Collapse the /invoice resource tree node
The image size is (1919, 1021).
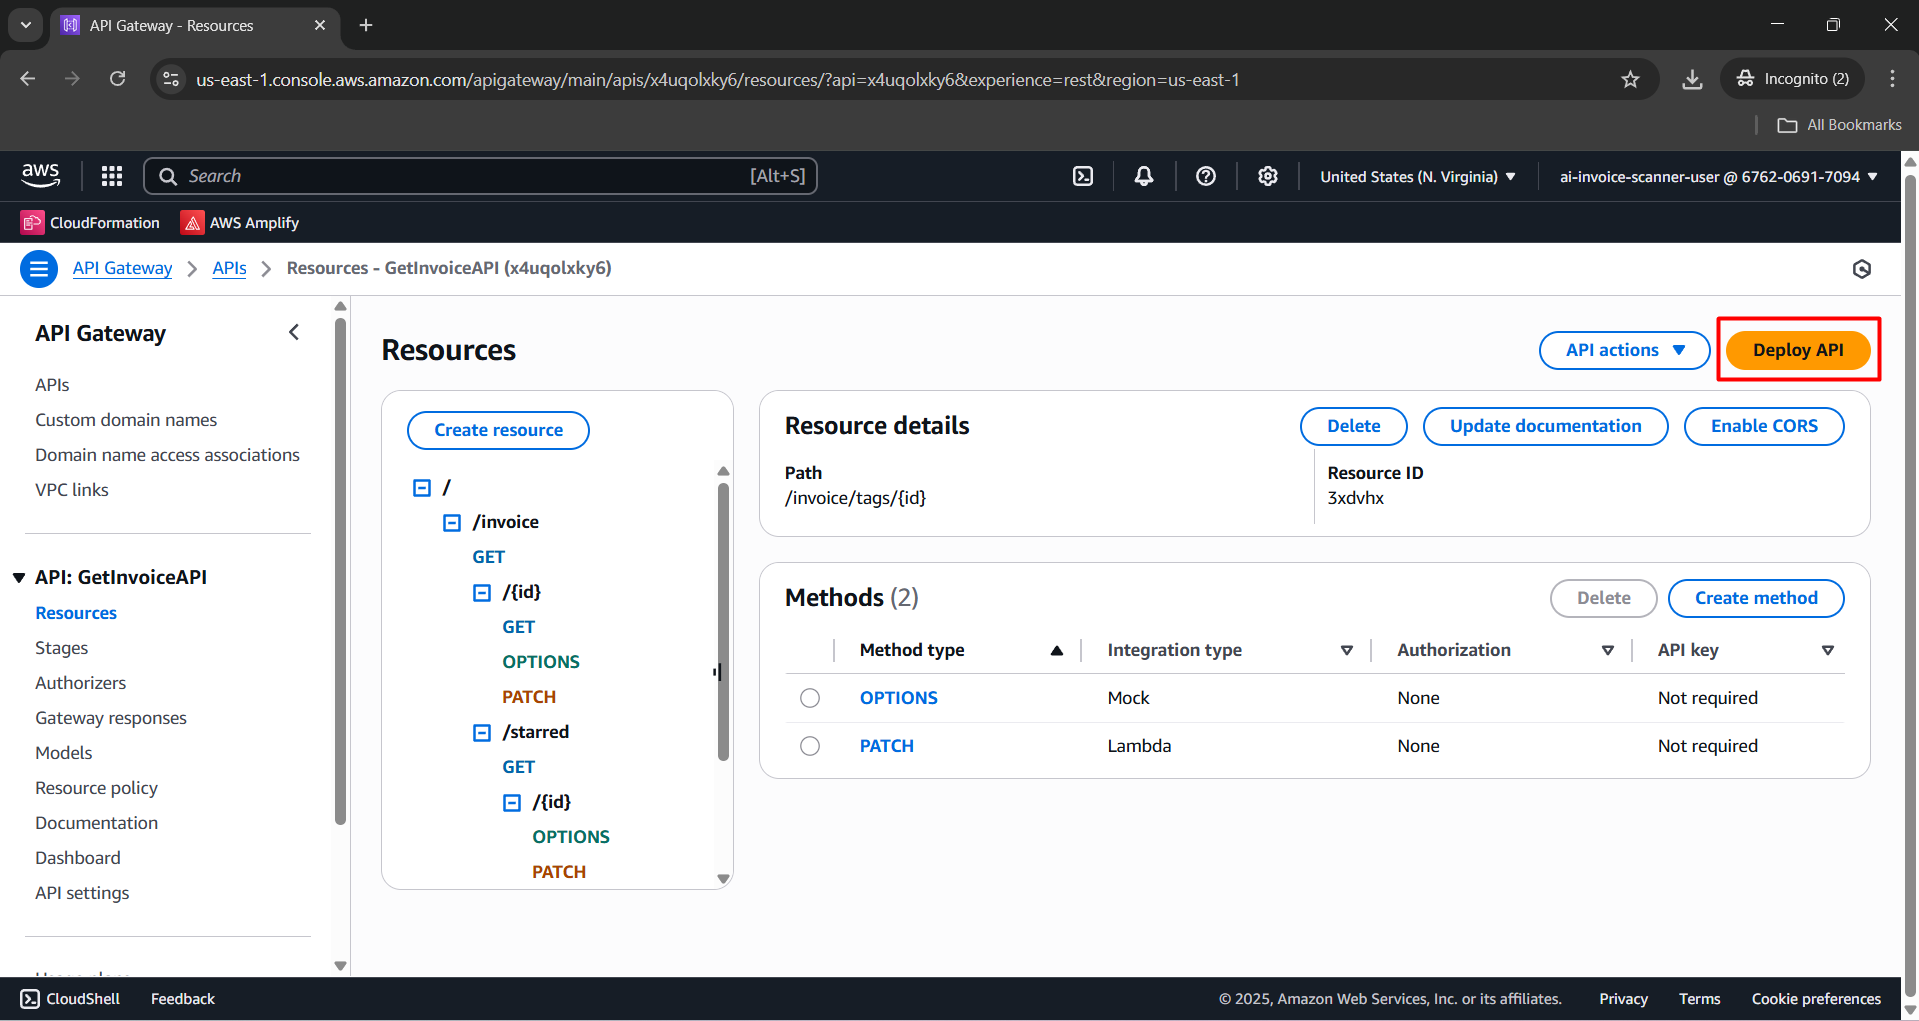pyautogui.click(x=451, y=521)
